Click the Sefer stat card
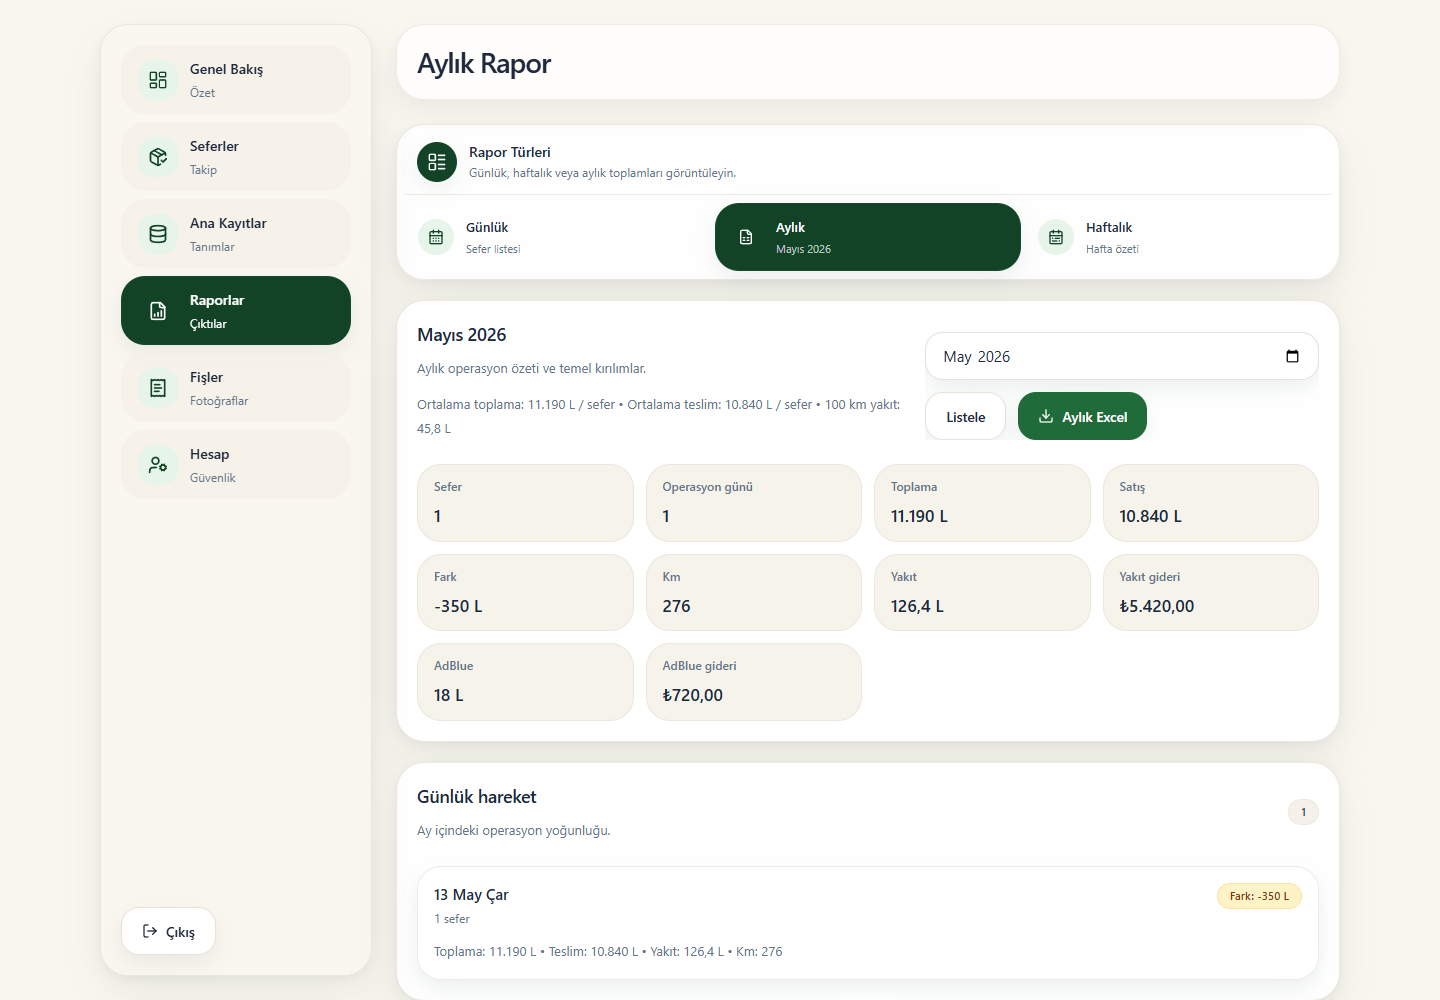The width and height of the screenshot is (1440, 1000). (525, 503)
